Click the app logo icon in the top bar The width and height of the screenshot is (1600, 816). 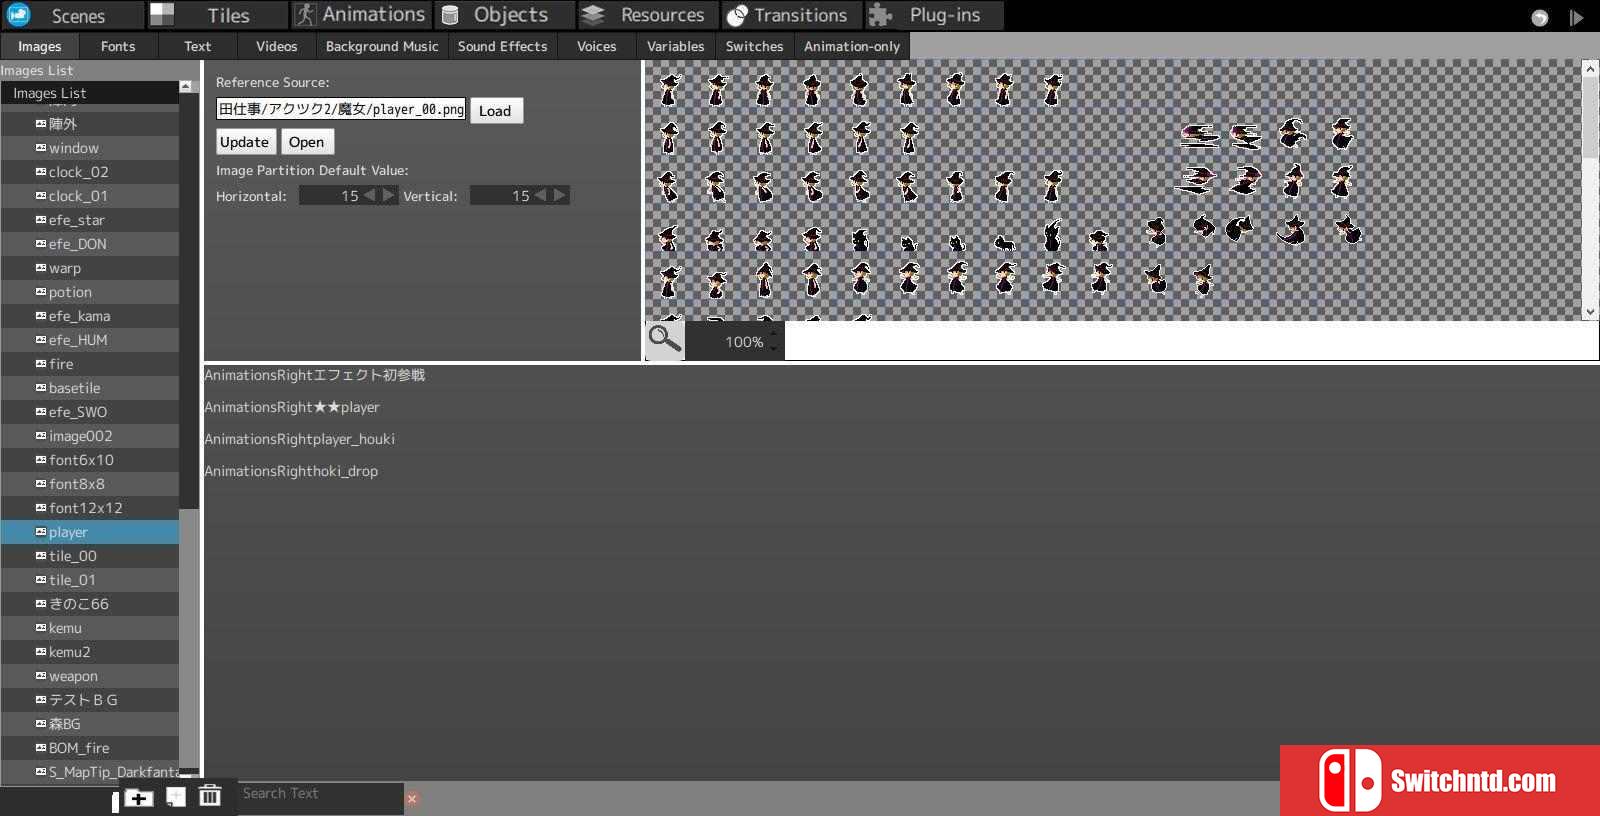(x=18, y=14)
